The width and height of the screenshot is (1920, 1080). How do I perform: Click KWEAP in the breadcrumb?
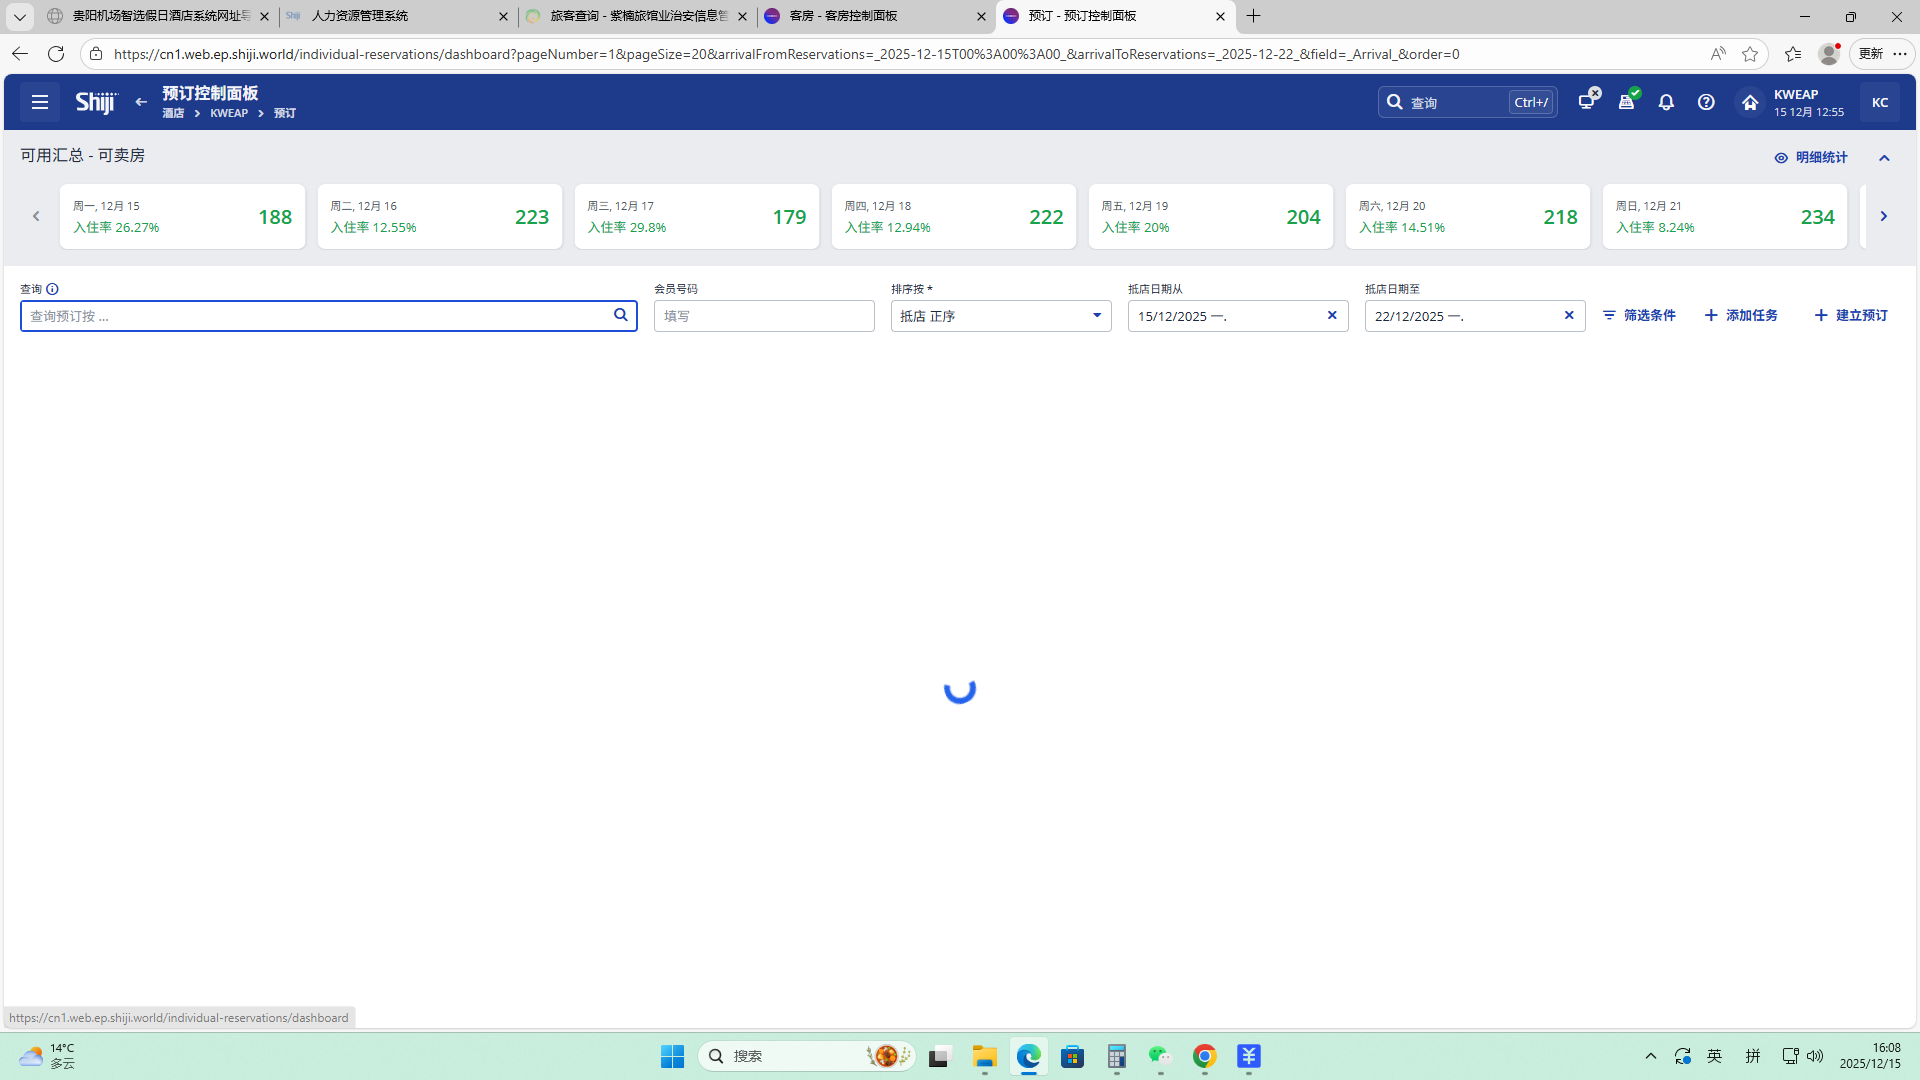(x=229, y=113)
